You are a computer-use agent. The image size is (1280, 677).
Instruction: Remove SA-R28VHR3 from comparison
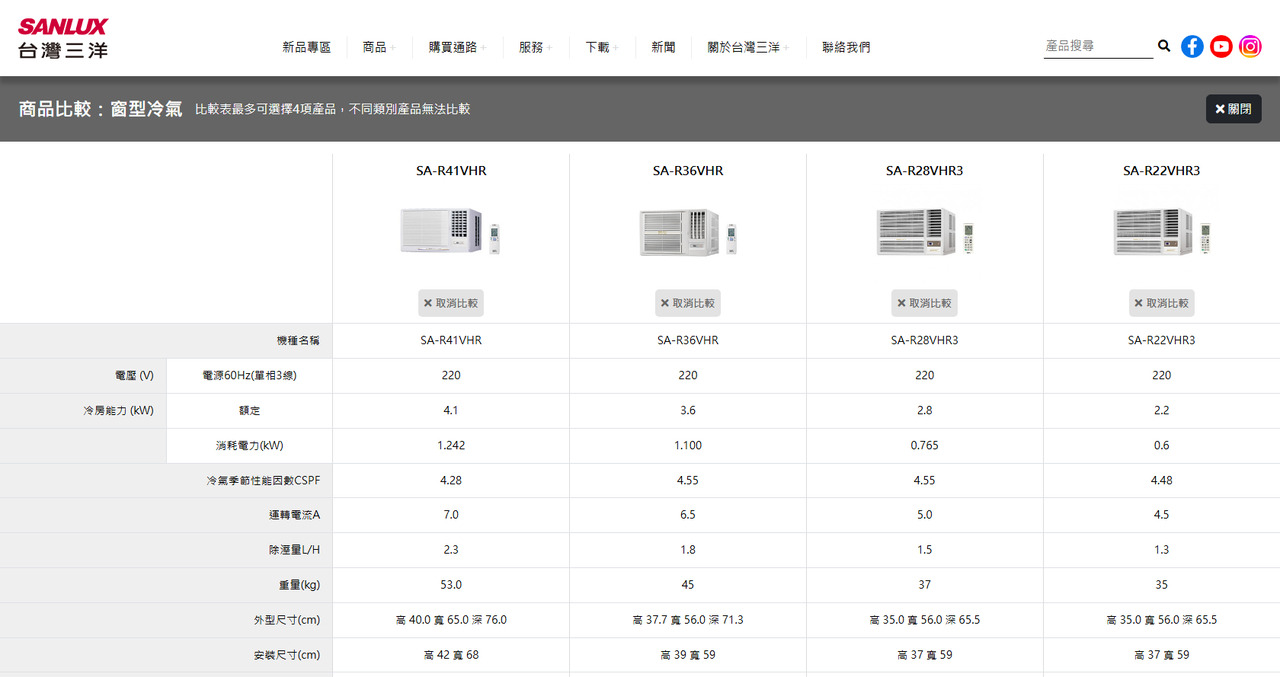[x=925, y=303]
